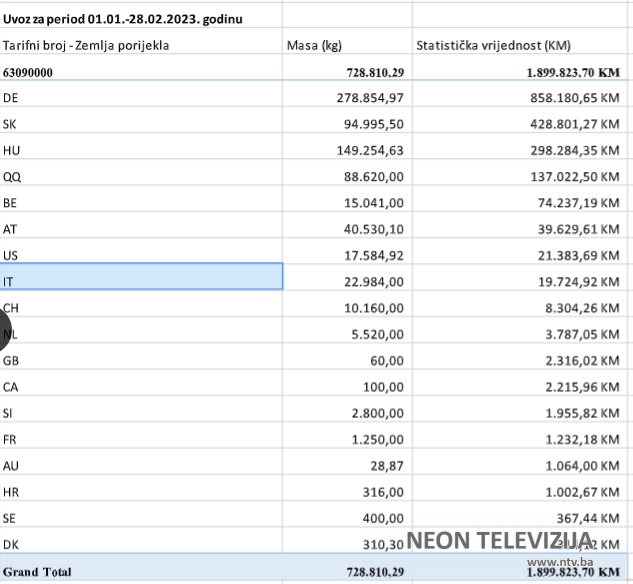Select the mass value 278.854,97 for DE
The width and height of the screenshot is (633, 584).
(x=369, y=97)
